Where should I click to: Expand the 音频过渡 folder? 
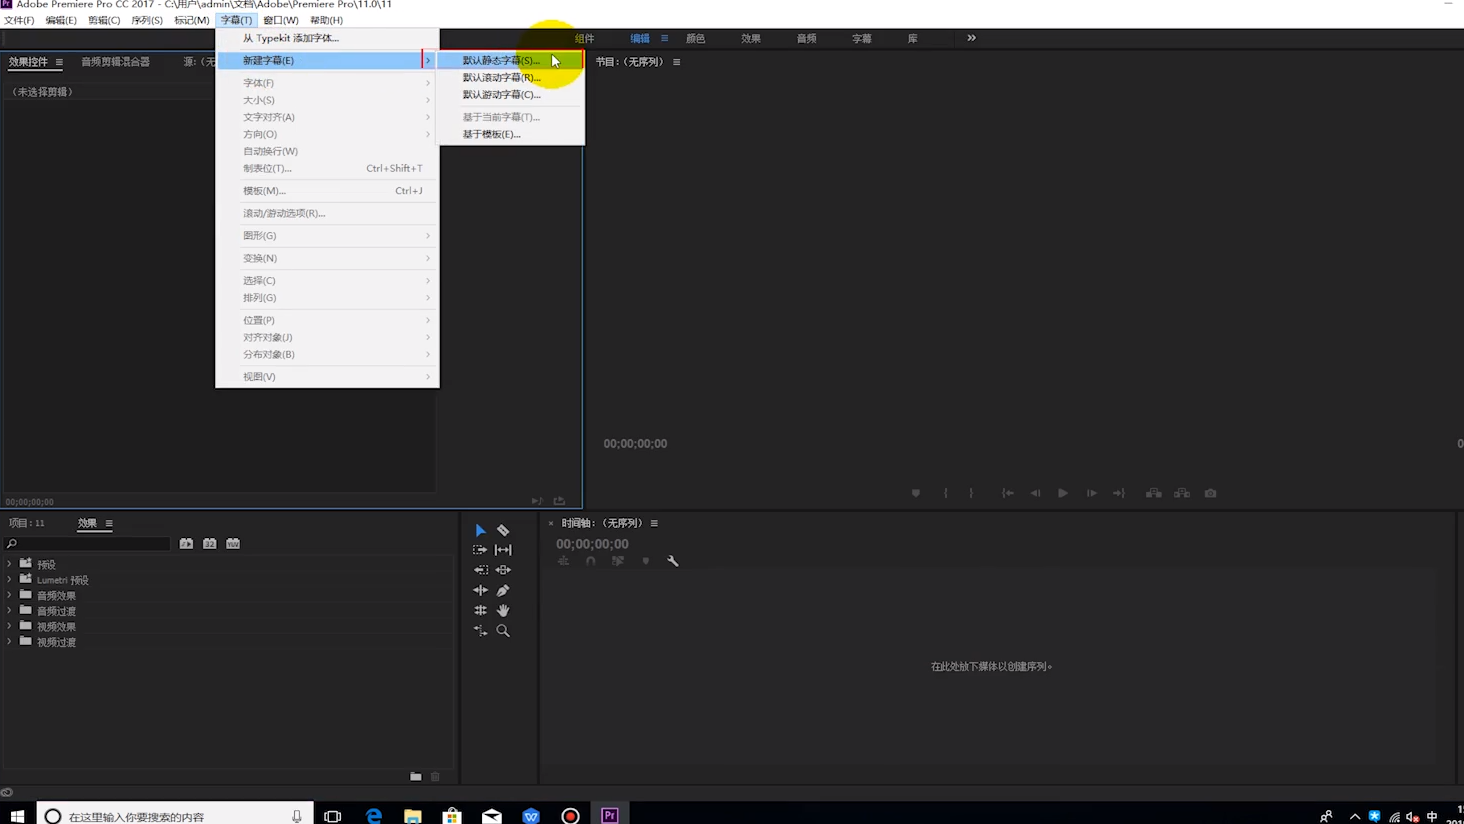10,611
